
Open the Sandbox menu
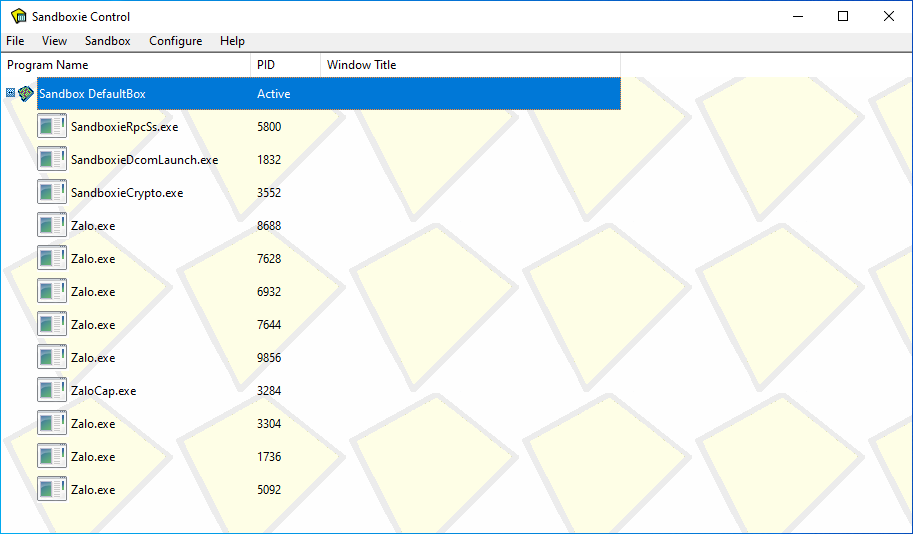click(107, 41)
